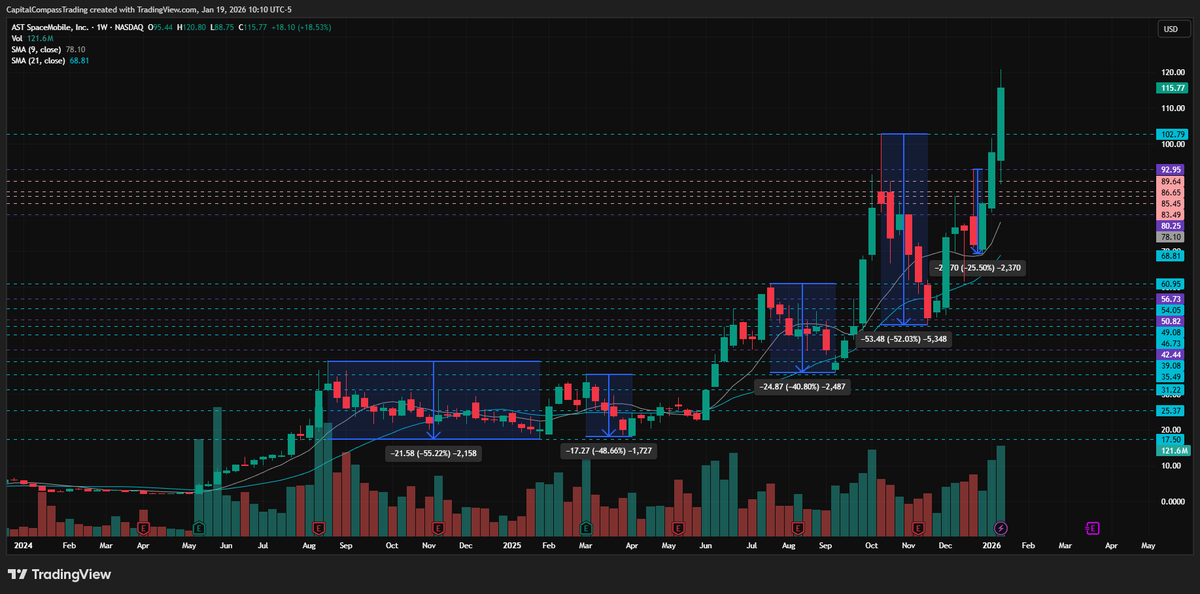1200x594 pixels.
Task: Select the SMA (9, close) indicator legend
Action: [48, 49]
